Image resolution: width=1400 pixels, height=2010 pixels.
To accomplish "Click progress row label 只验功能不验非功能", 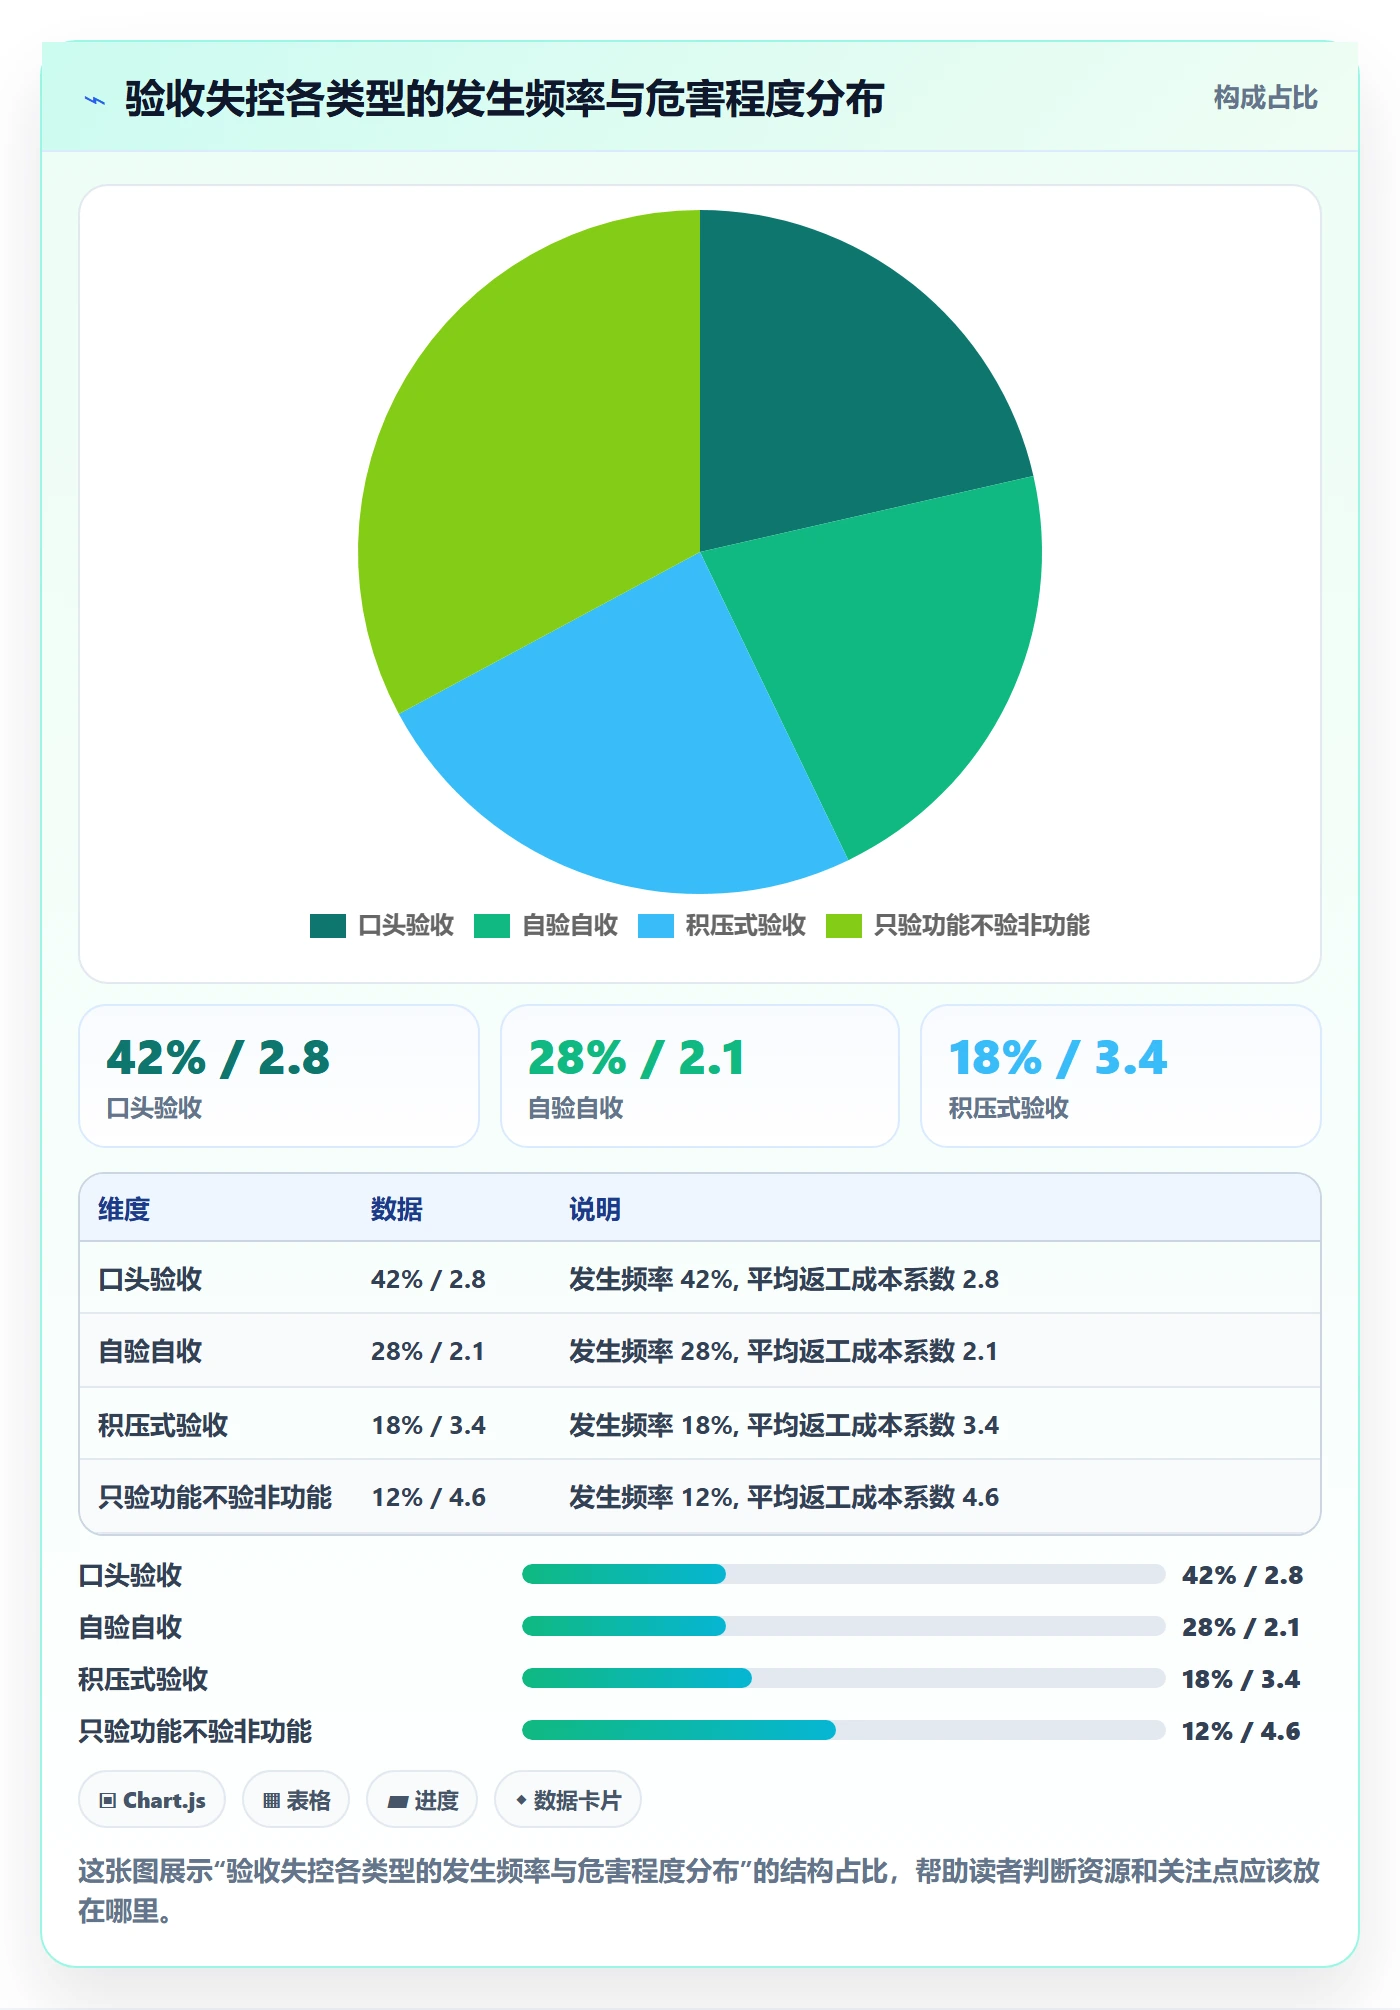I will point(195,1731).
